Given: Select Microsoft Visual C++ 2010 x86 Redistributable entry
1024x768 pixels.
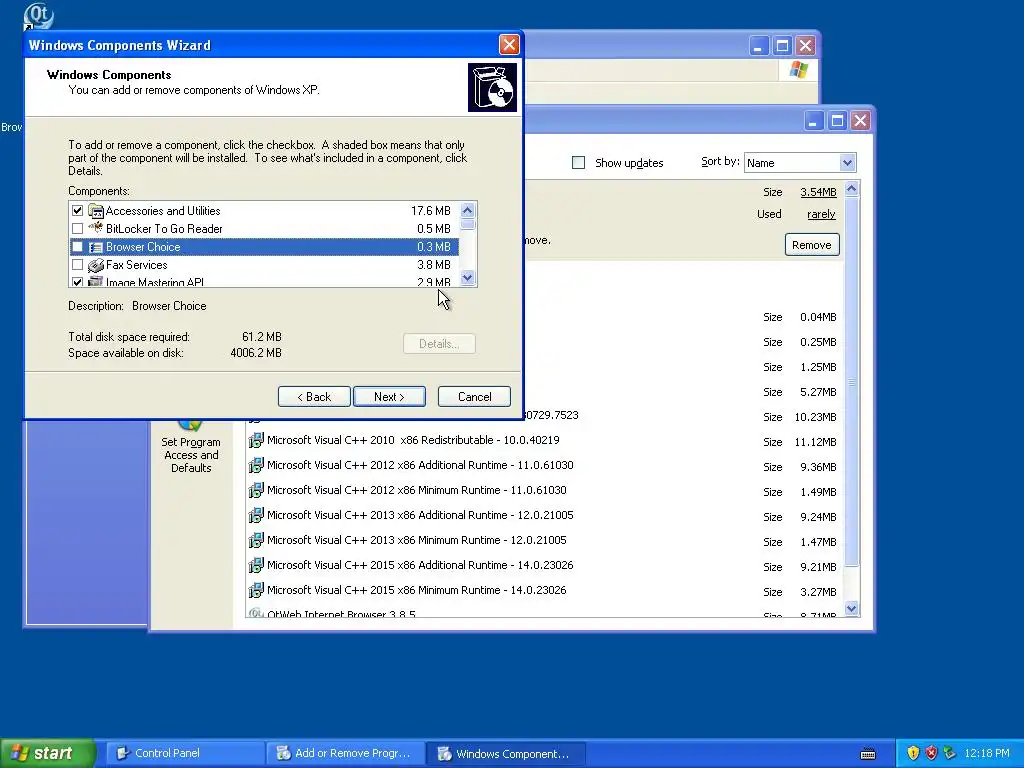Looking at the screenshot, I should (x=413, y=440).
